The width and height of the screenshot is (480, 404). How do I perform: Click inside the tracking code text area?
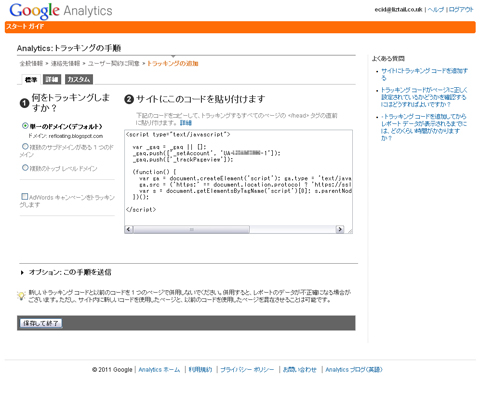(x=238, y=178)
